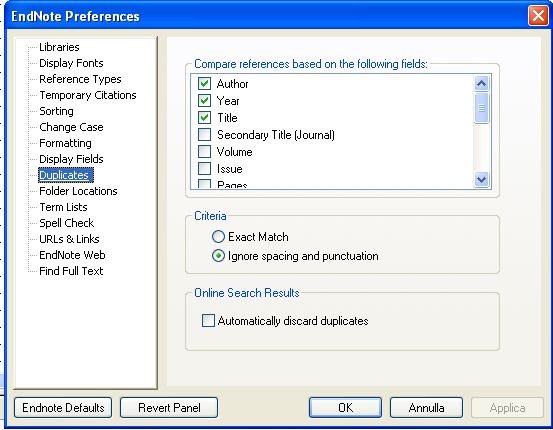This screenshot has width=553, height=430.
Task: Open the Libraries preferences panel
Action: point(59,47)
